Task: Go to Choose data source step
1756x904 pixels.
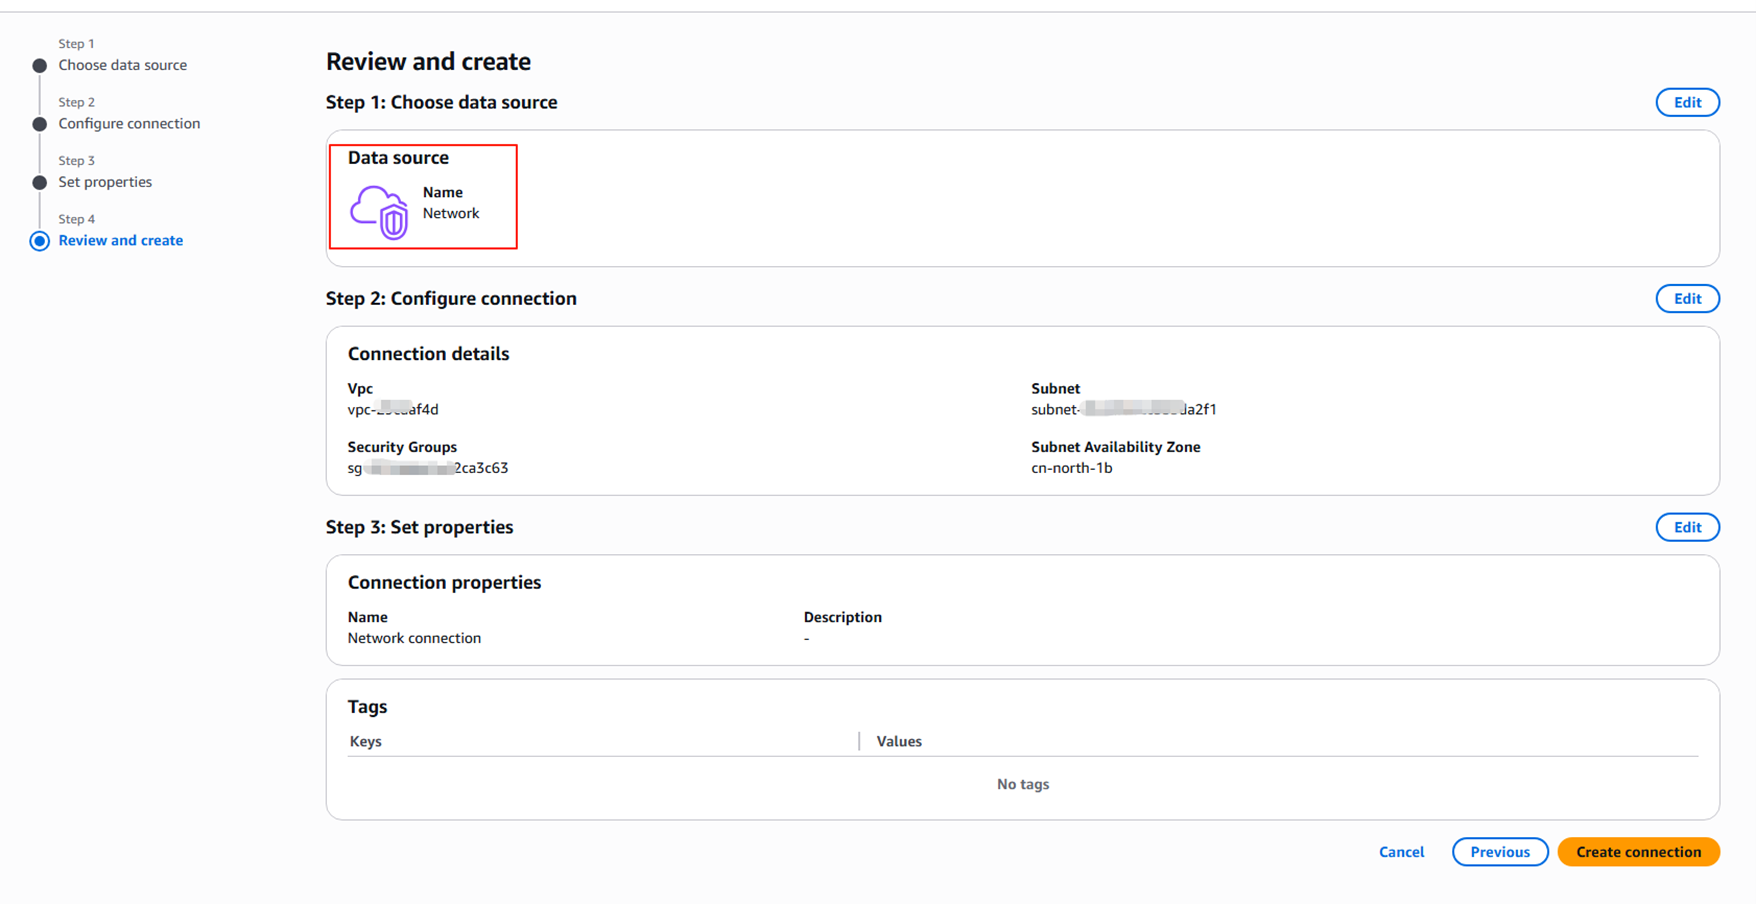Action: [122, 65]
